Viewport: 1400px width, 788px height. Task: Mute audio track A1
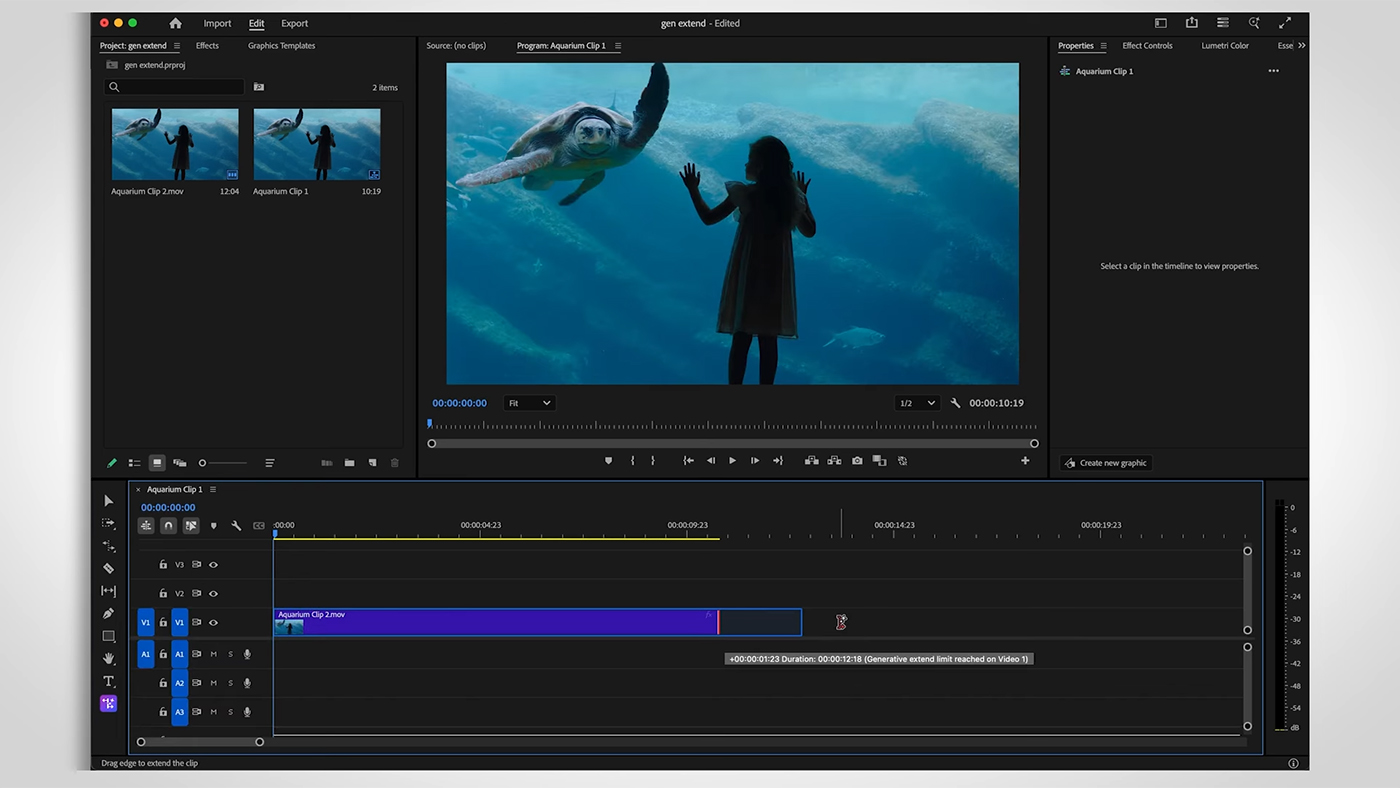[213, 654]
